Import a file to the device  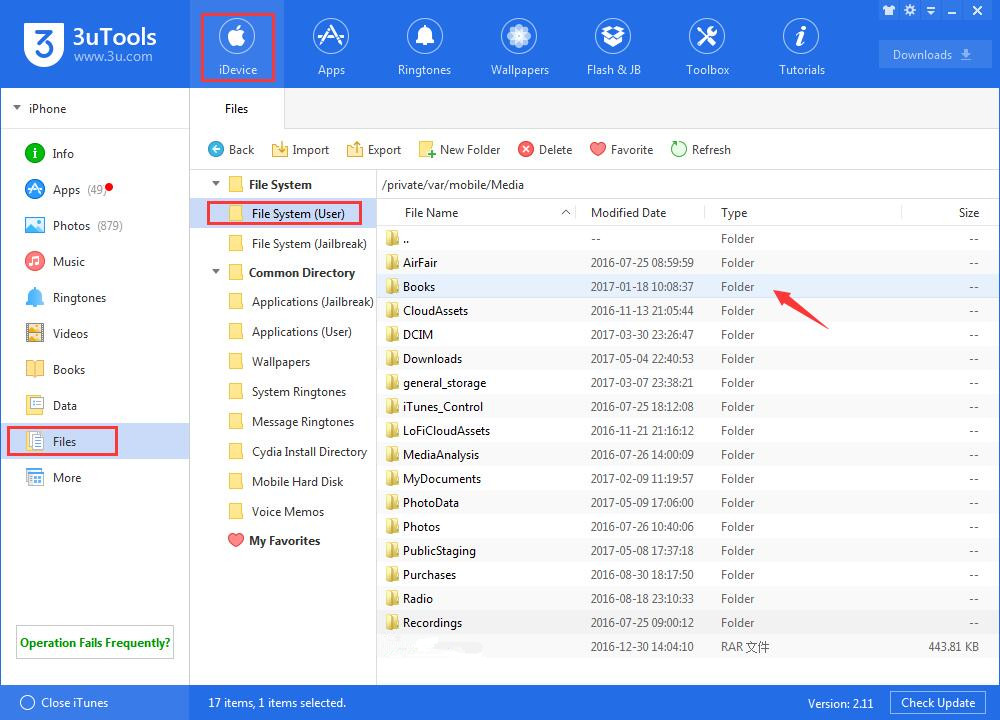click(x=300, y=150)
